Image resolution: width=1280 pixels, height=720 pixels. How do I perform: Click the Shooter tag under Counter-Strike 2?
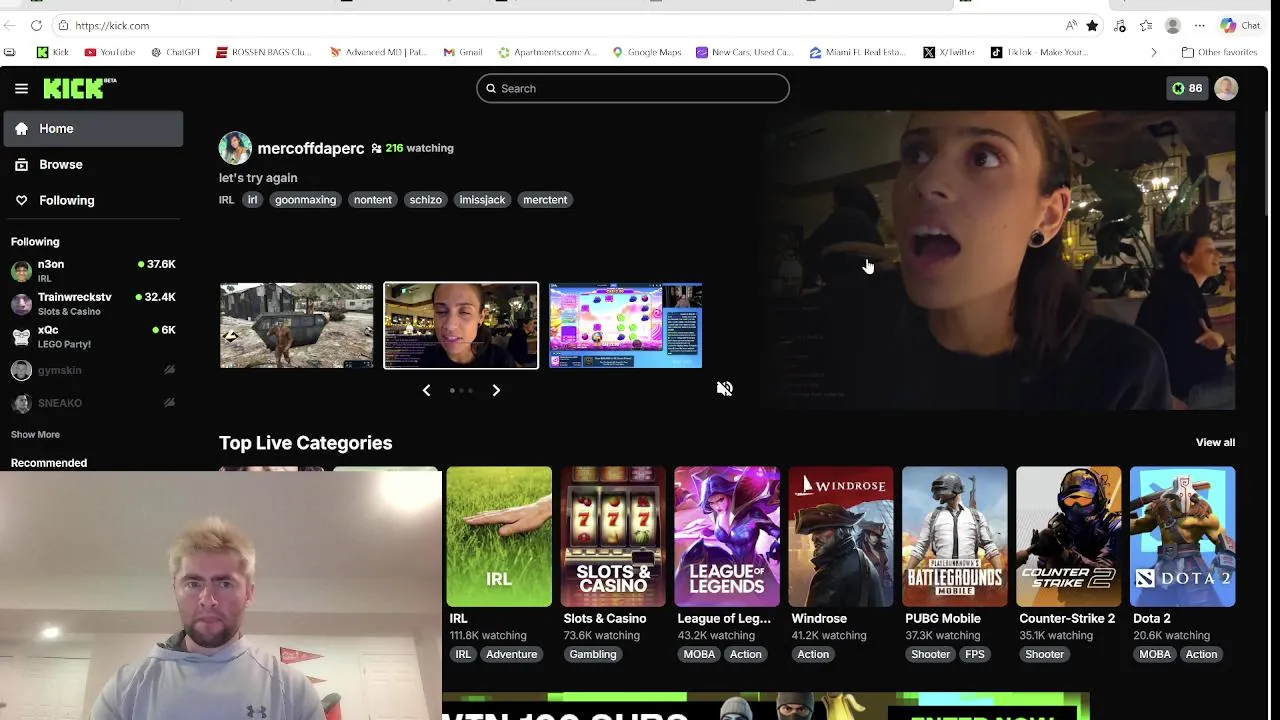tap(1044, 654)
